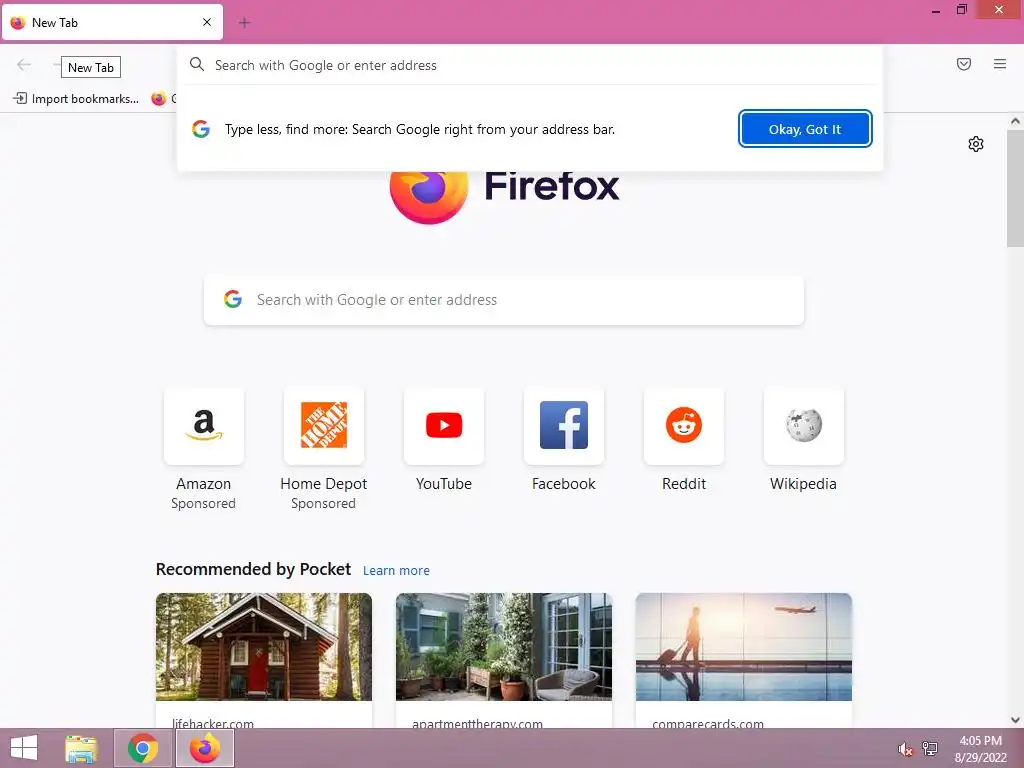This screenshot has width=1024, height=768.
Task: Click the page's Google search box
Action: pyautogui.click(x=504, y=300)
